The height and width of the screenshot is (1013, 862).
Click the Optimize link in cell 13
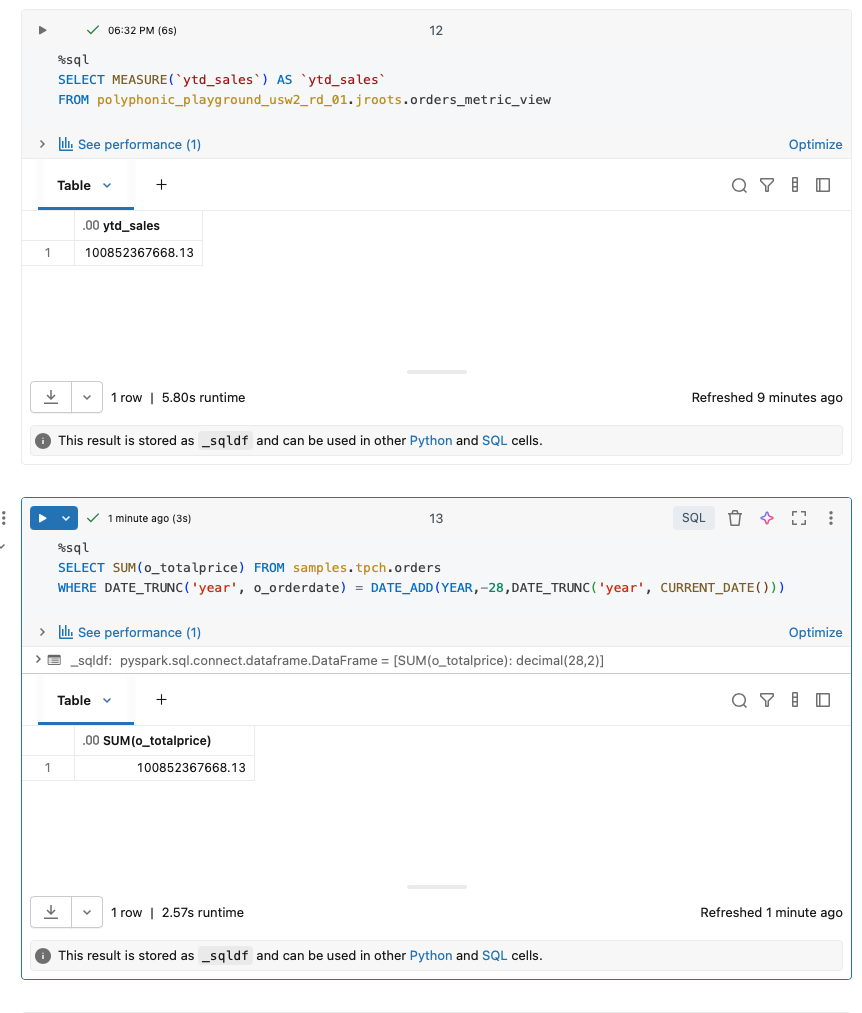coord(815,632)
